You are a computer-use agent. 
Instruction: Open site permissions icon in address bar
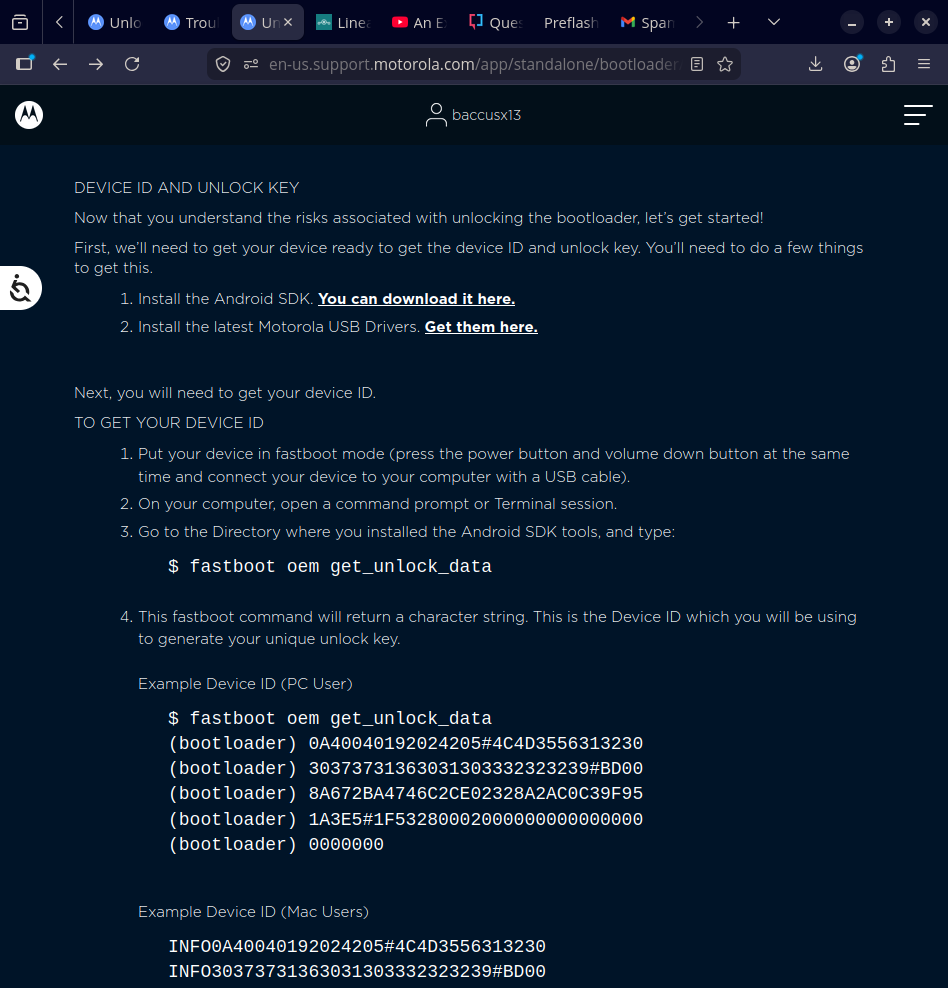(x=251, y=64)
